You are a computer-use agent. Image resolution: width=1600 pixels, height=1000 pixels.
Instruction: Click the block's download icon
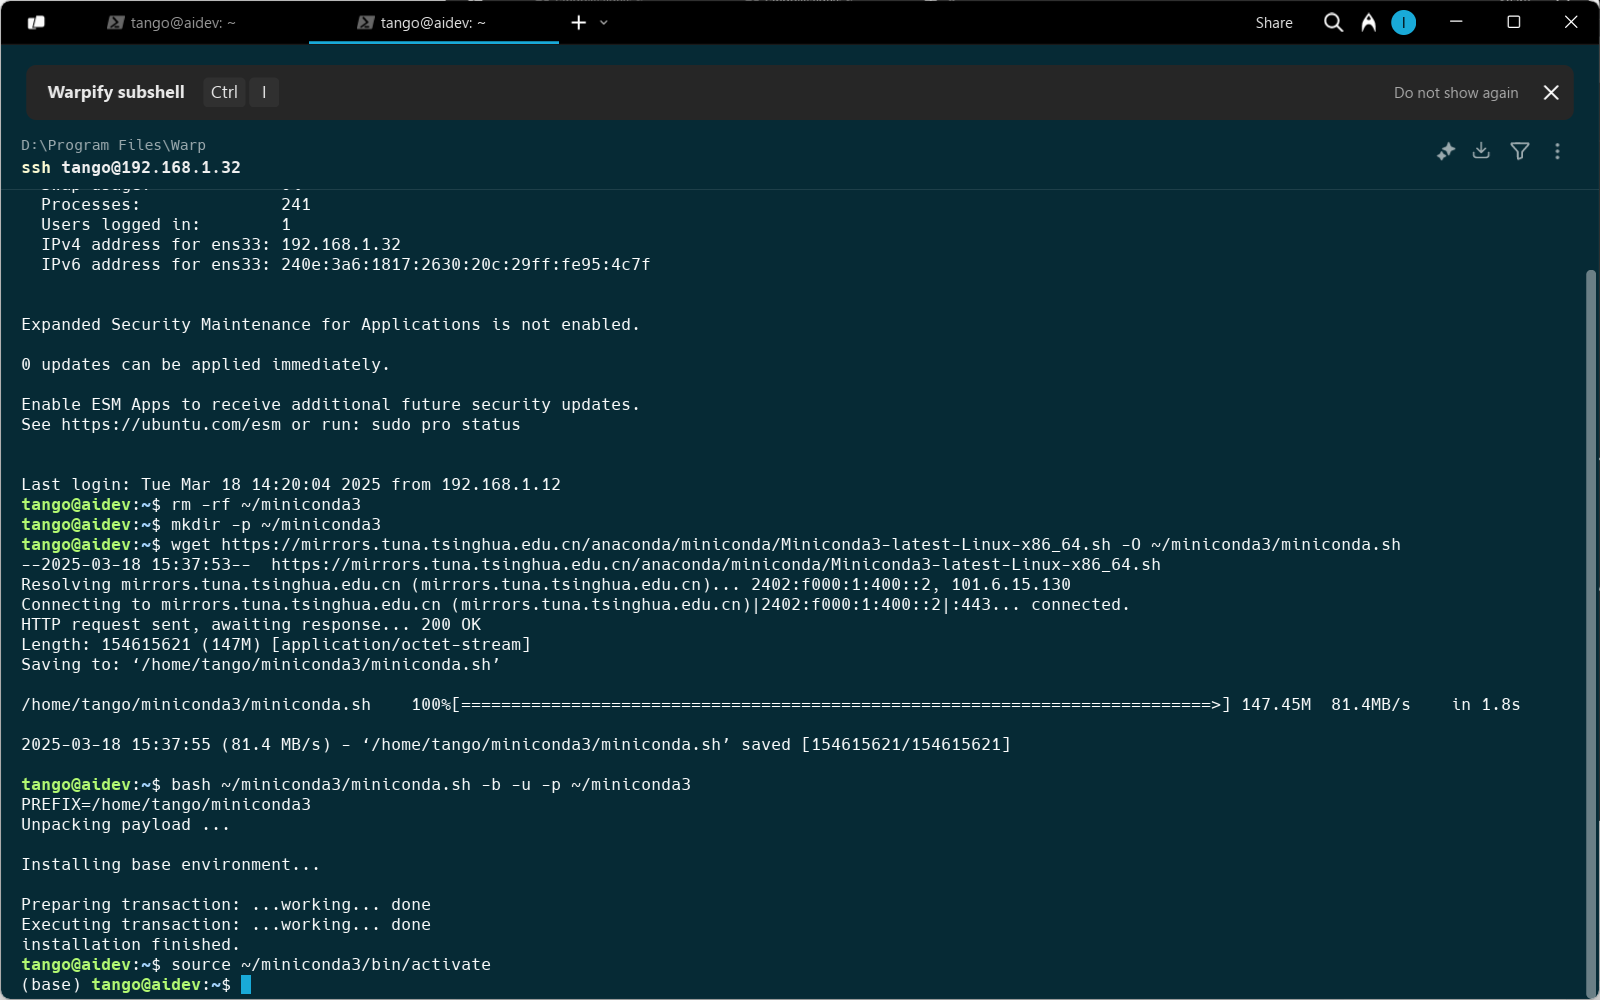pyautogui.click(x=1482, y=151)
